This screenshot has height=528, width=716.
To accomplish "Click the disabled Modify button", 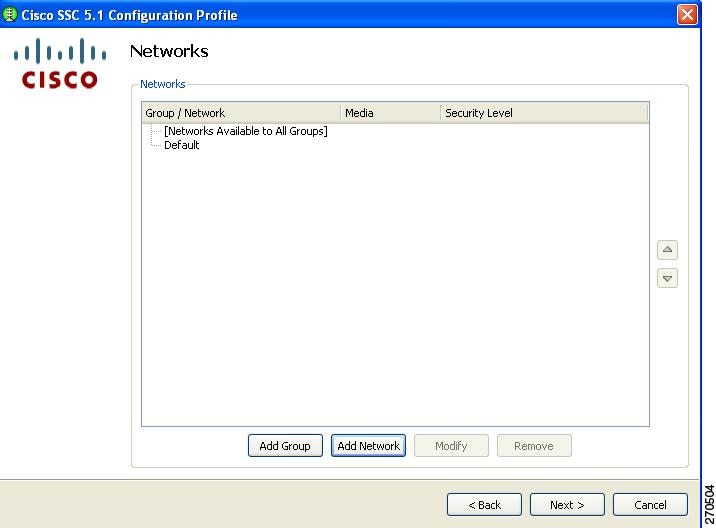I will pos(451,446).
